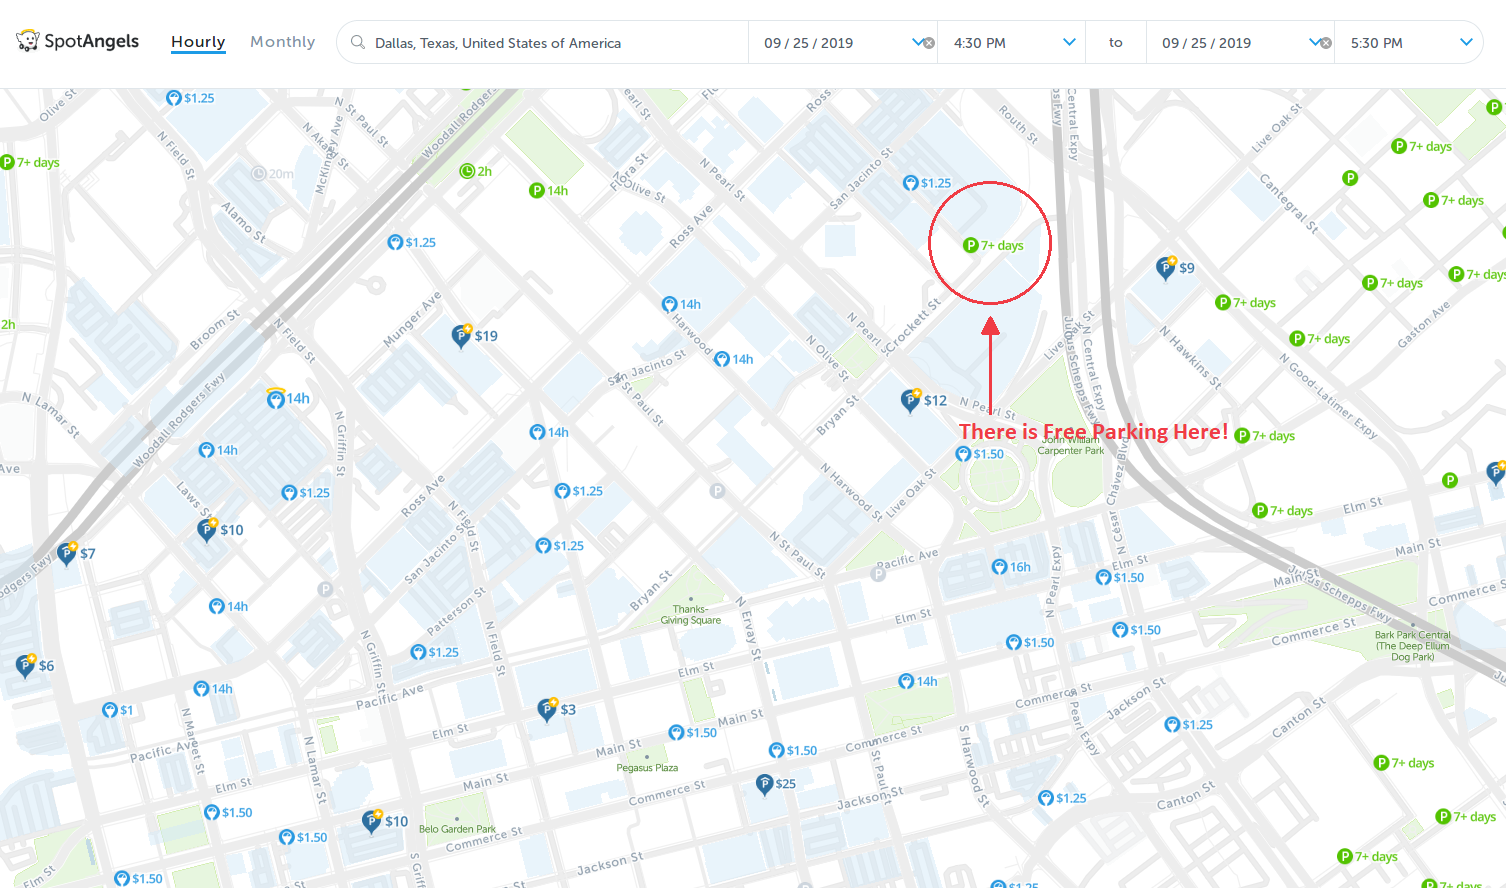The height and width of the screenshot is (889, 1506).
Task: Switch to the Hourly tab
Action: [198, 42]
